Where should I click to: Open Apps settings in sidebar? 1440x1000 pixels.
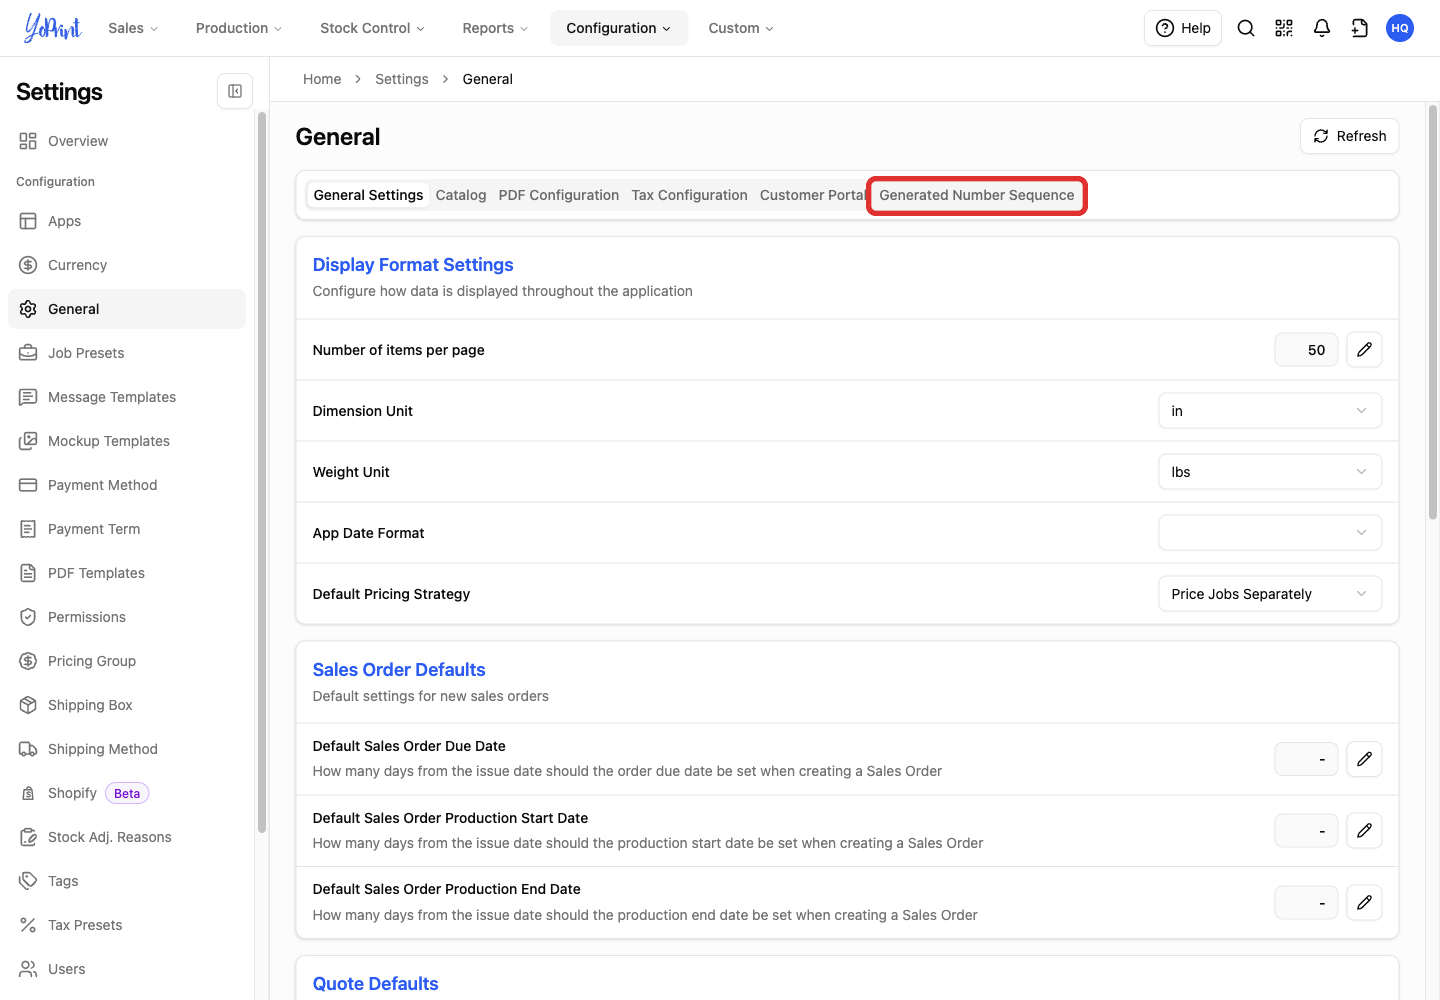(127, 221)
